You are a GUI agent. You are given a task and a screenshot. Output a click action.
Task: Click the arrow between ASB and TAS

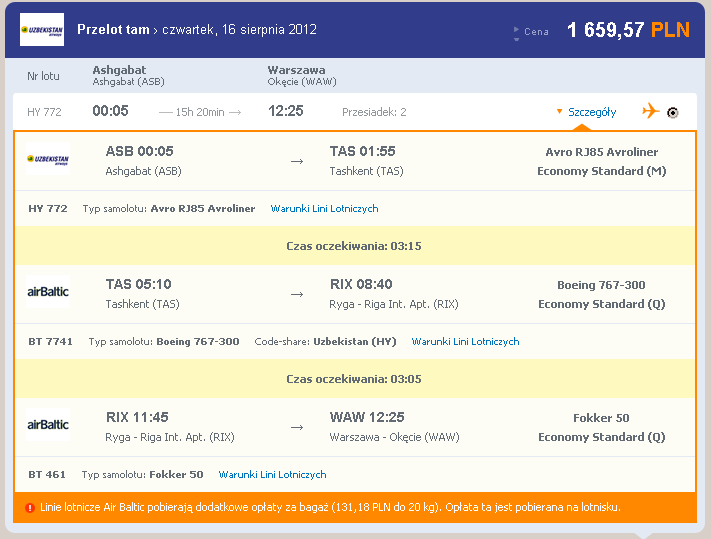coord(297,161)
